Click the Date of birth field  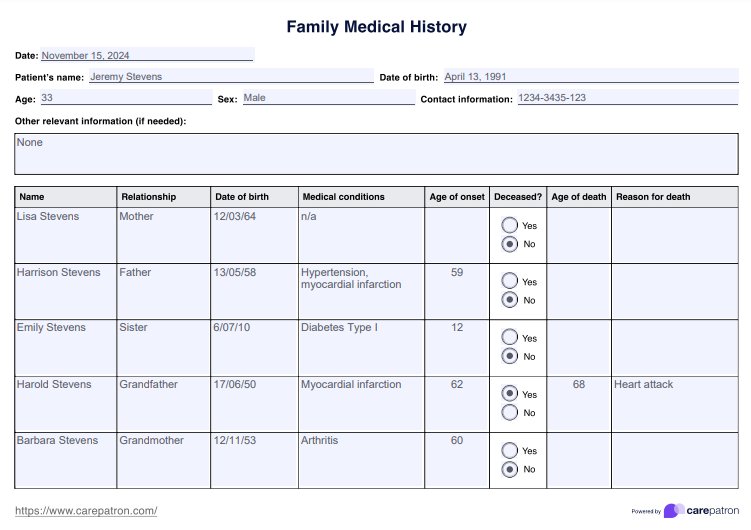pyautogui.click(x=590, y=76)
